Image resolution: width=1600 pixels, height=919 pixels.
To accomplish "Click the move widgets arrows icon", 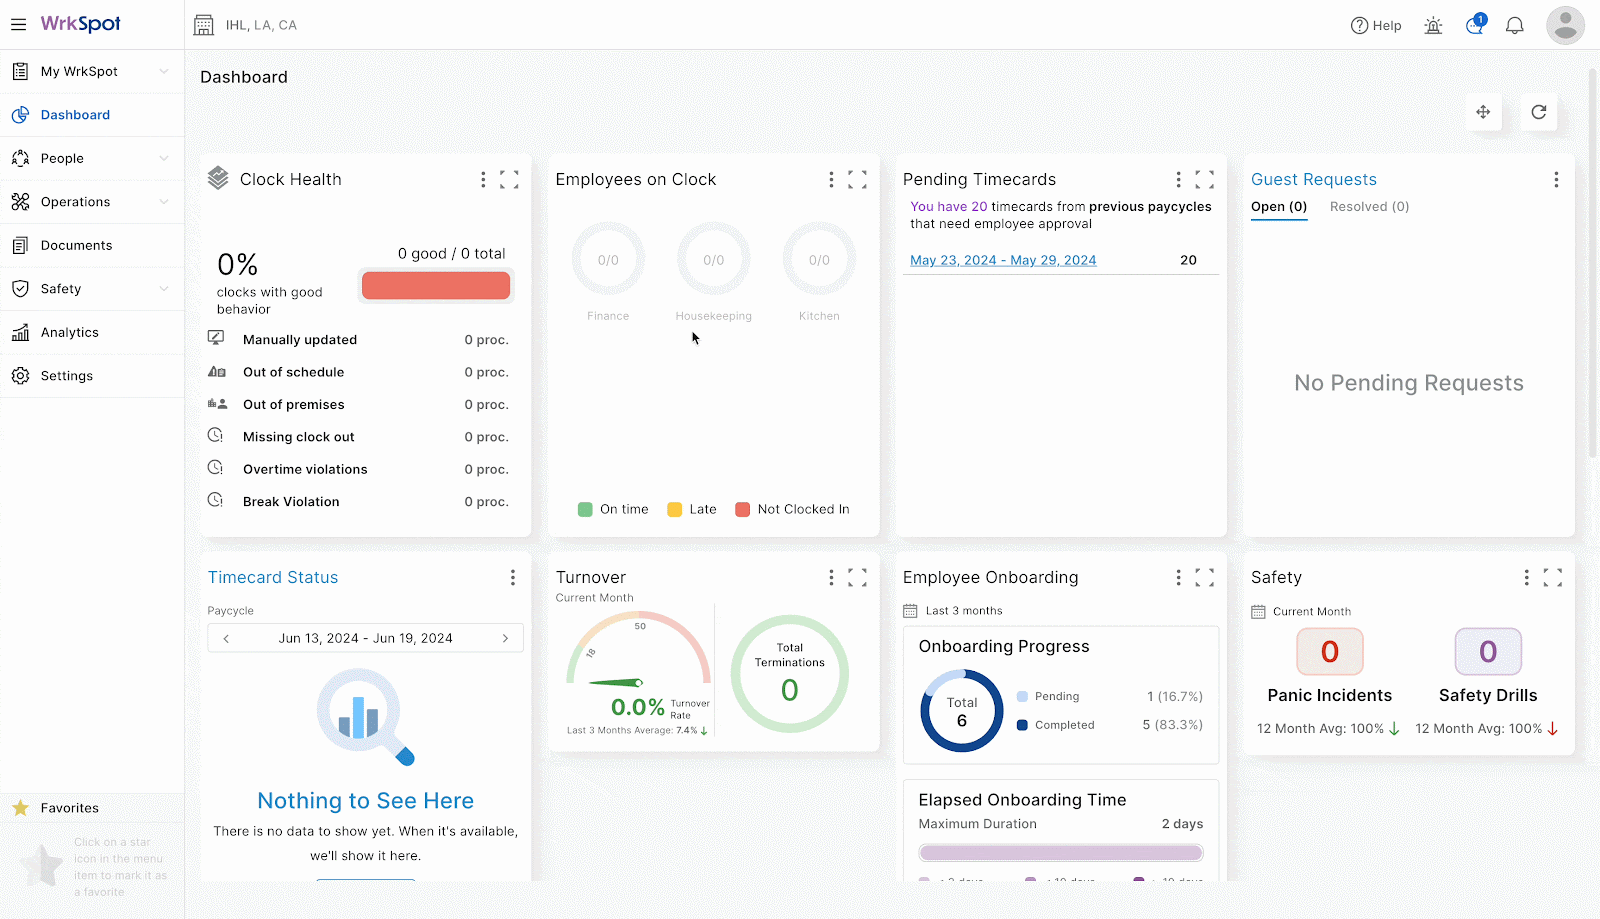I will (1483, 112).
